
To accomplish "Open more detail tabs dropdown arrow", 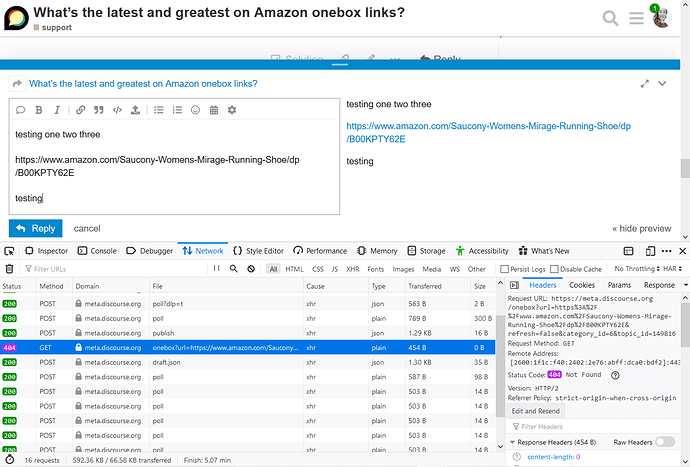I will click(686, 285).
